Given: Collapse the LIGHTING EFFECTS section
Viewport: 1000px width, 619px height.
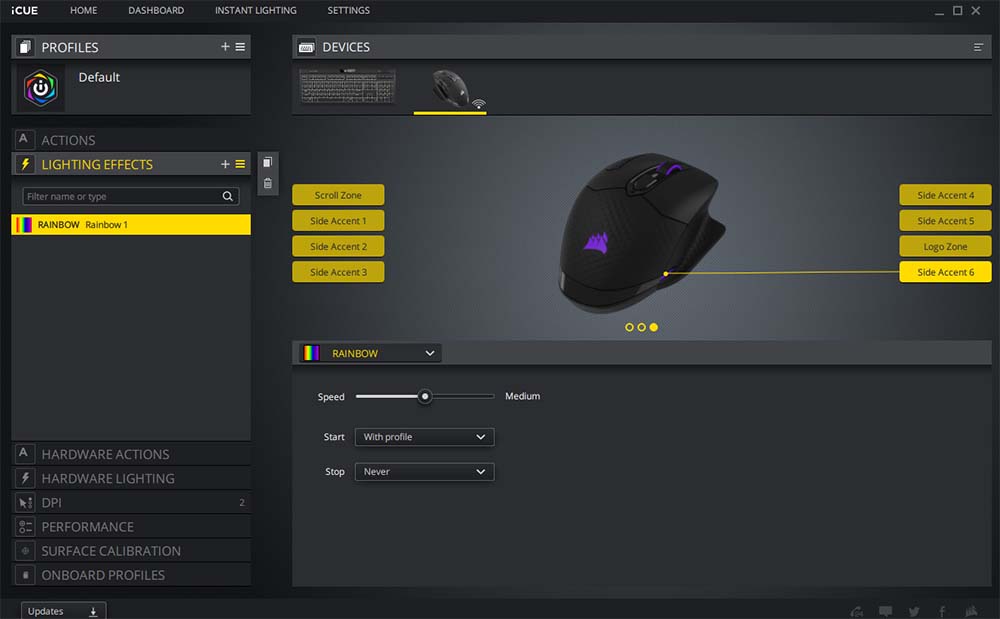Looking at the screenshot, I should [131, 164].
